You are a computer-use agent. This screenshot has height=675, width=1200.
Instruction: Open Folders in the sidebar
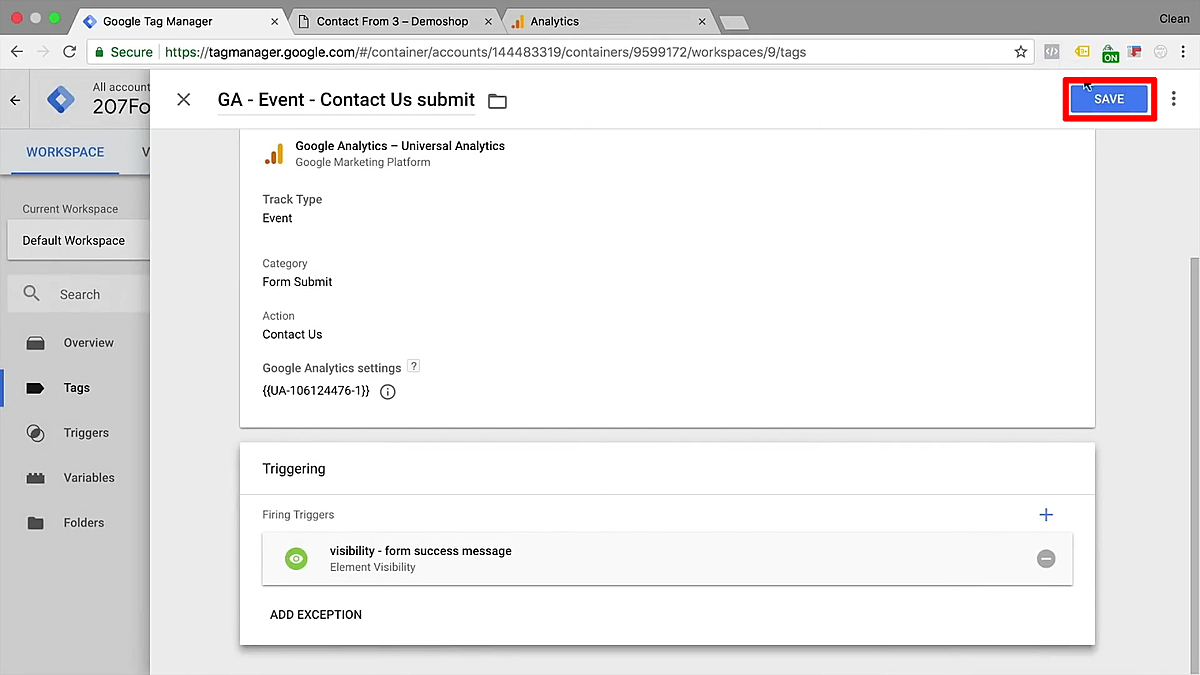[x=83, y=523]
